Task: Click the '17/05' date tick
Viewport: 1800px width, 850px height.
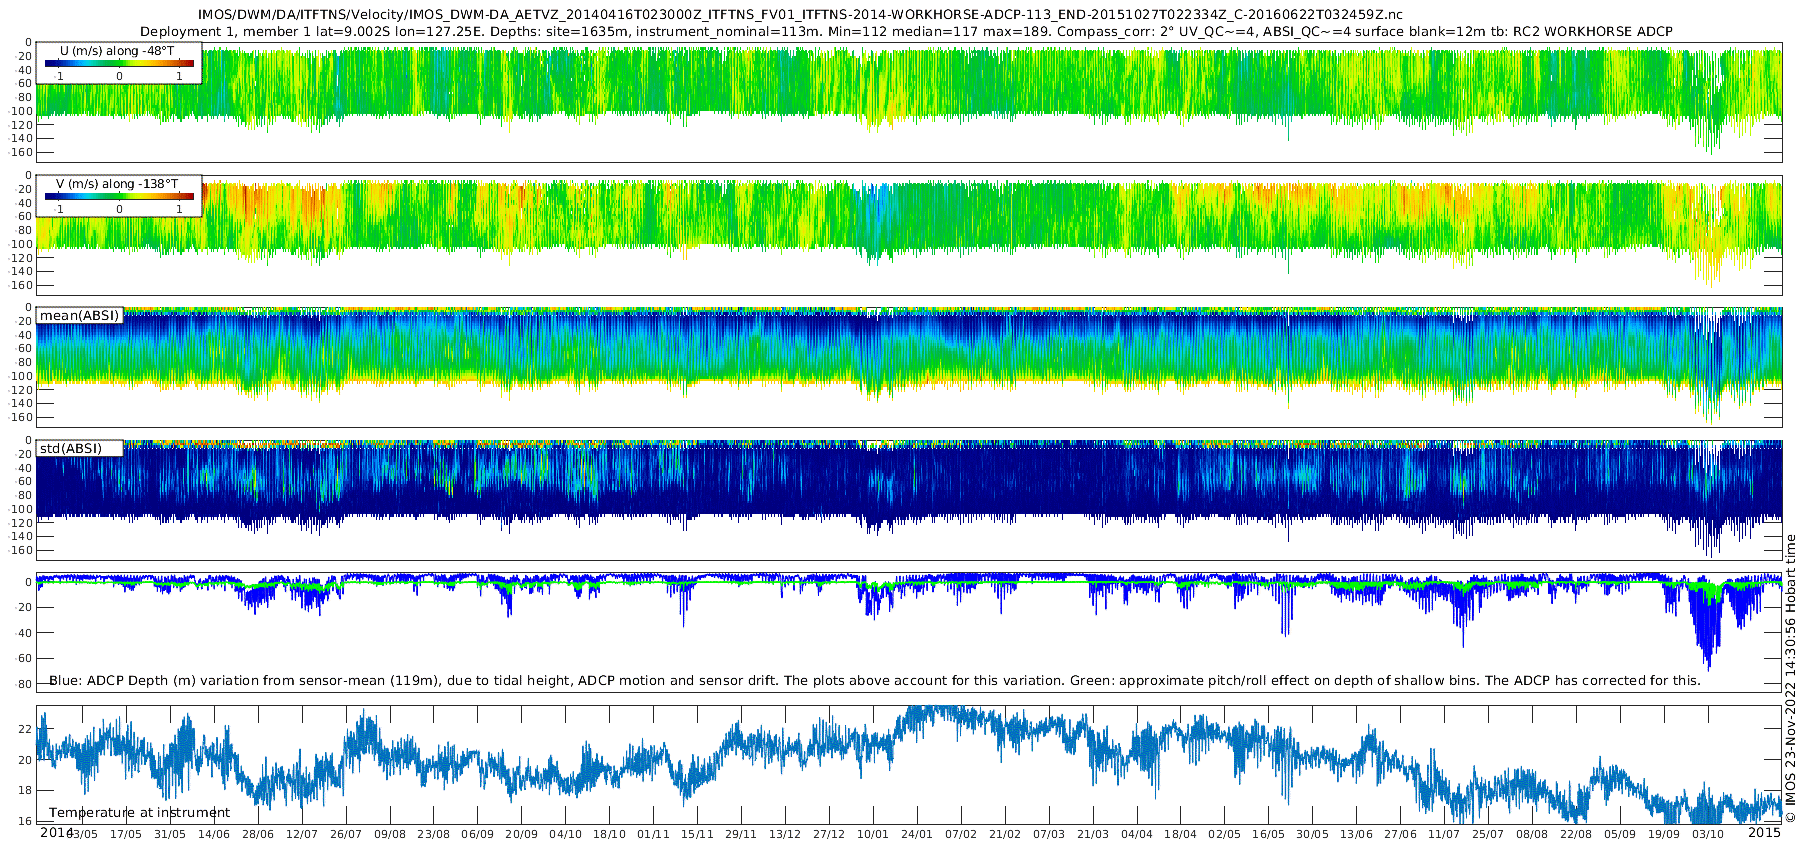Action: tap(126, 835)
